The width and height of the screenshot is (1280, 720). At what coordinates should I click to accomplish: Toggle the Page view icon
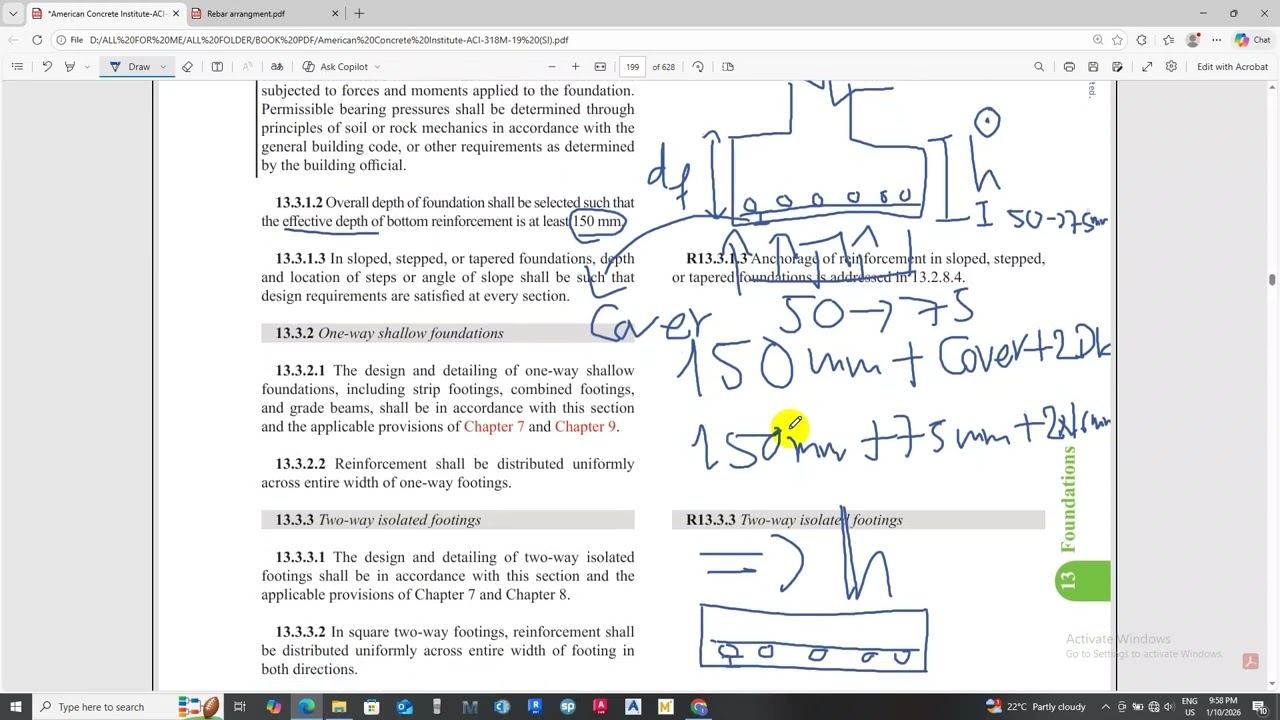point(728,67)
